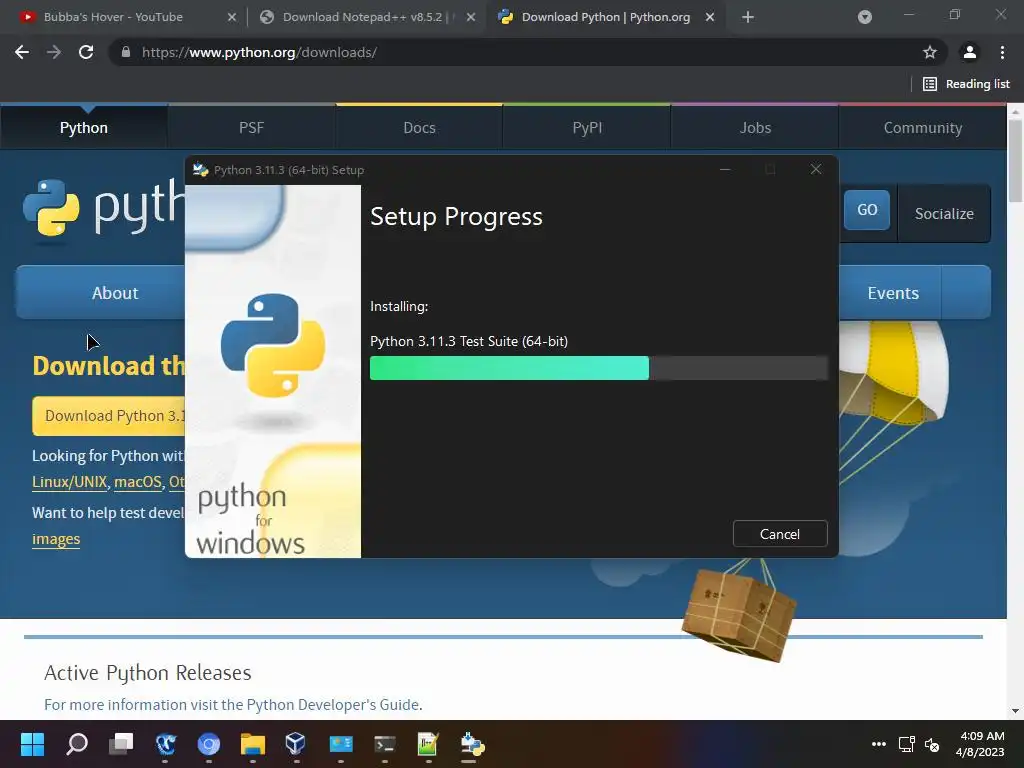Bookmark this page with star icon
The width and height of the screenshot is (1024, 768).
[x=930, y=52]
